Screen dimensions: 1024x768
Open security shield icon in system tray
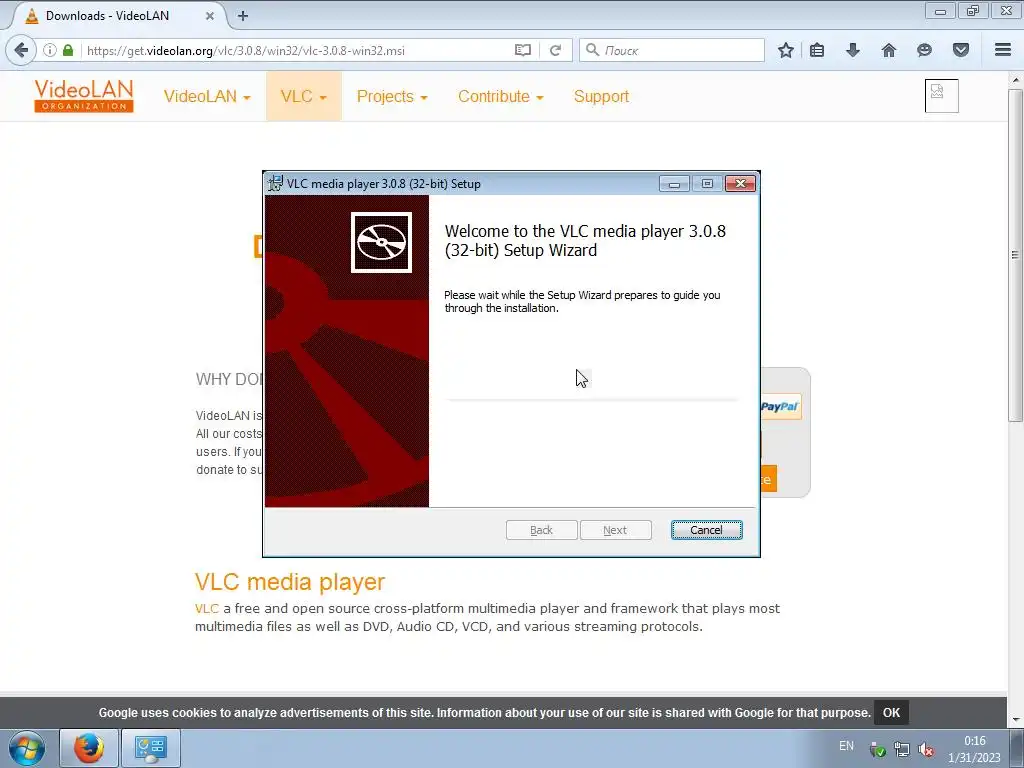878,750
